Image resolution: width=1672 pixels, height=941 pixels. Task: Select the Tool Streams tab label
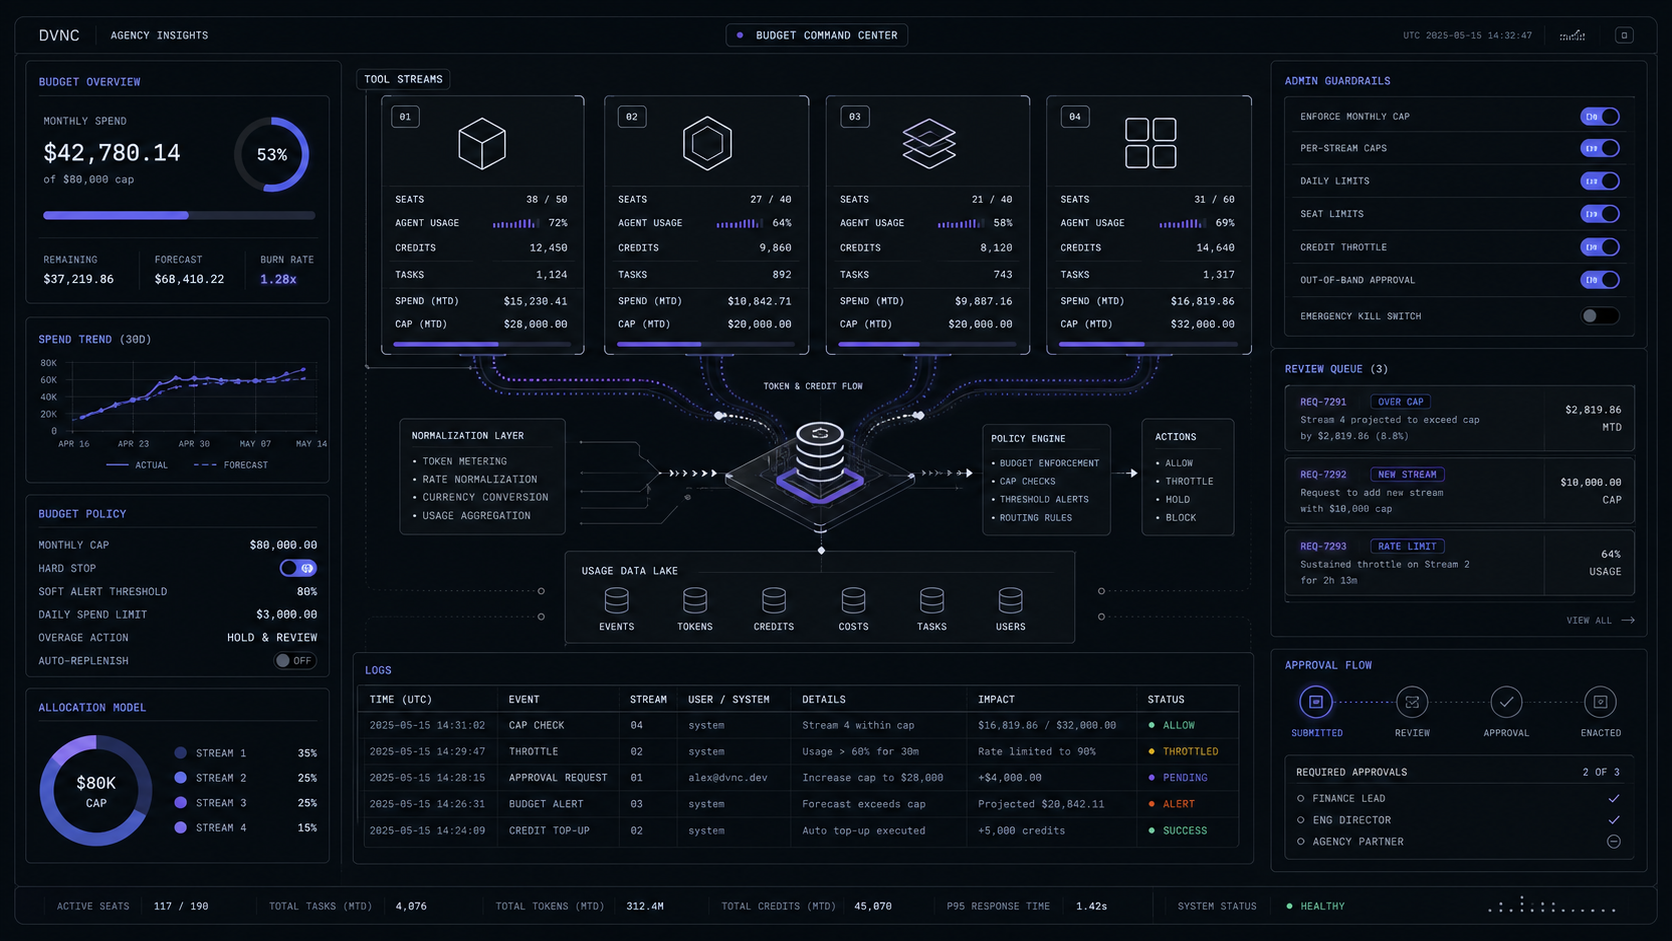[x=403, y=79]
